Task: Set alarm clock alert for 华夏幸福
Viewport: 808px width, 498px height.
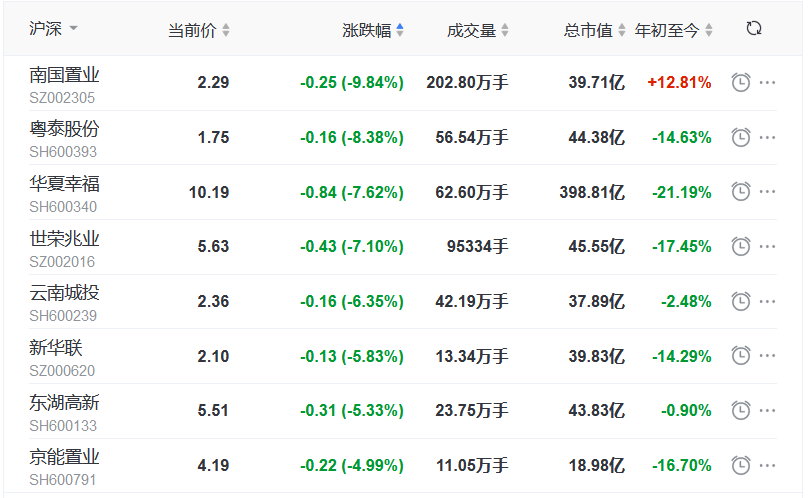Action: pos(741,192)
